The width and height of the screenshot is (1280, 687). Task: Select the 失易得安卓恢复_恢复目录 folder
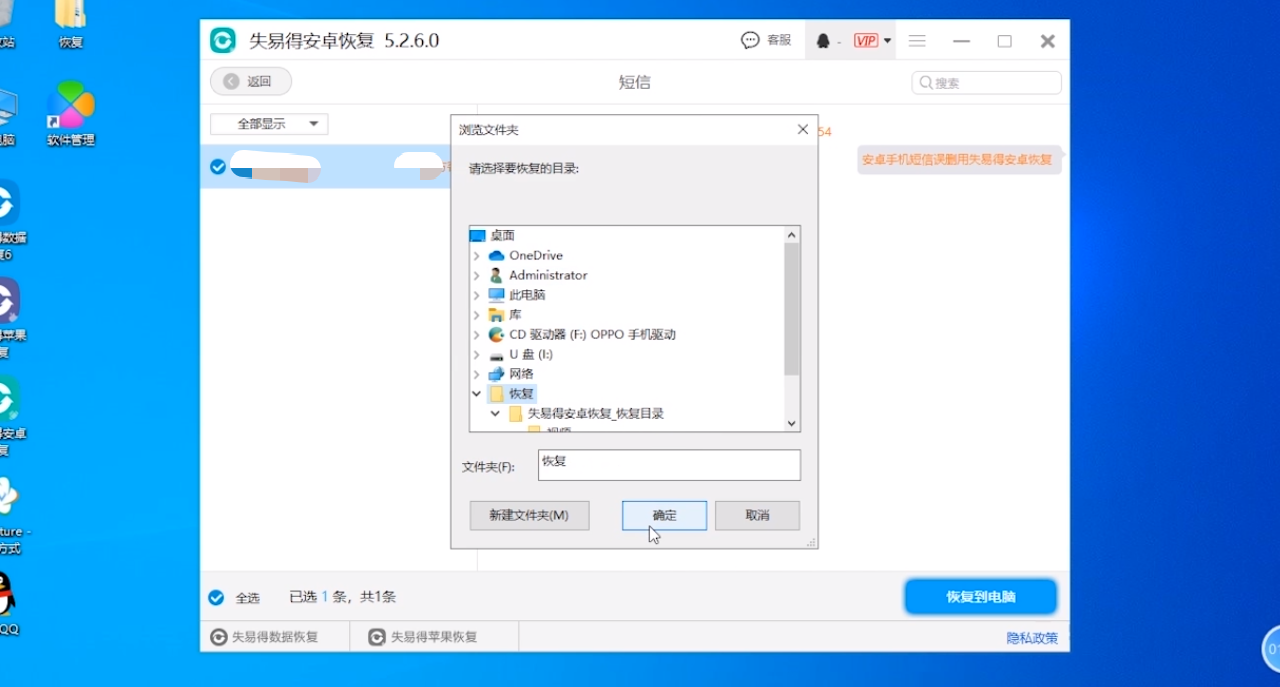[x=596, y=413]
